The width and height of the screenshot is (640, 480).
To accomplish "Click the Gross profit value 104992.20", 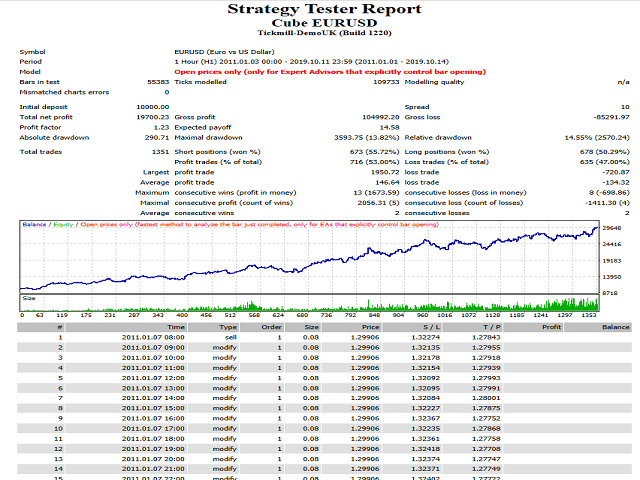I will point(381,117).
